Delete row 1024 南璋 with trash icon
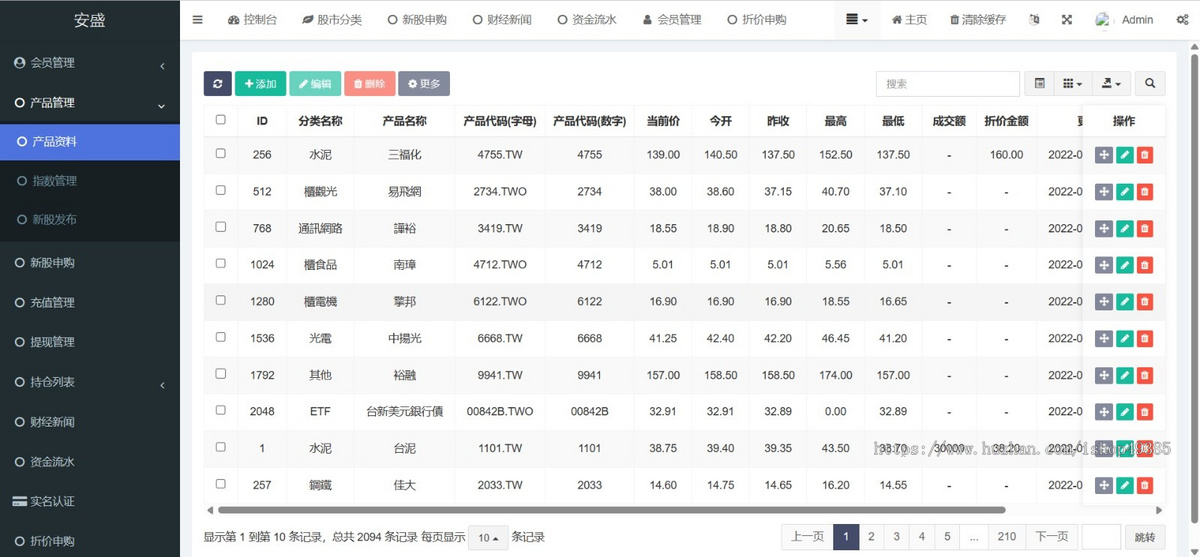Image resolution: width=1200 pixels, height=557 pixels. click(x=1145, y=265)
